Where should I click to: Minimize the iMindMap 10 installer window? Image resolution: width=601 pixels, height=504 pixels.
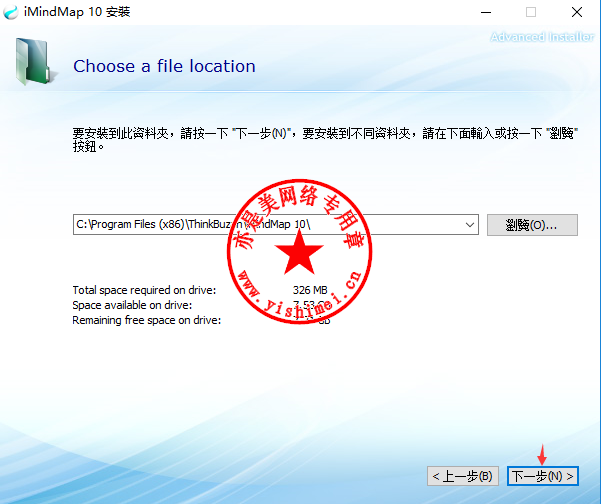pos(486,12)
